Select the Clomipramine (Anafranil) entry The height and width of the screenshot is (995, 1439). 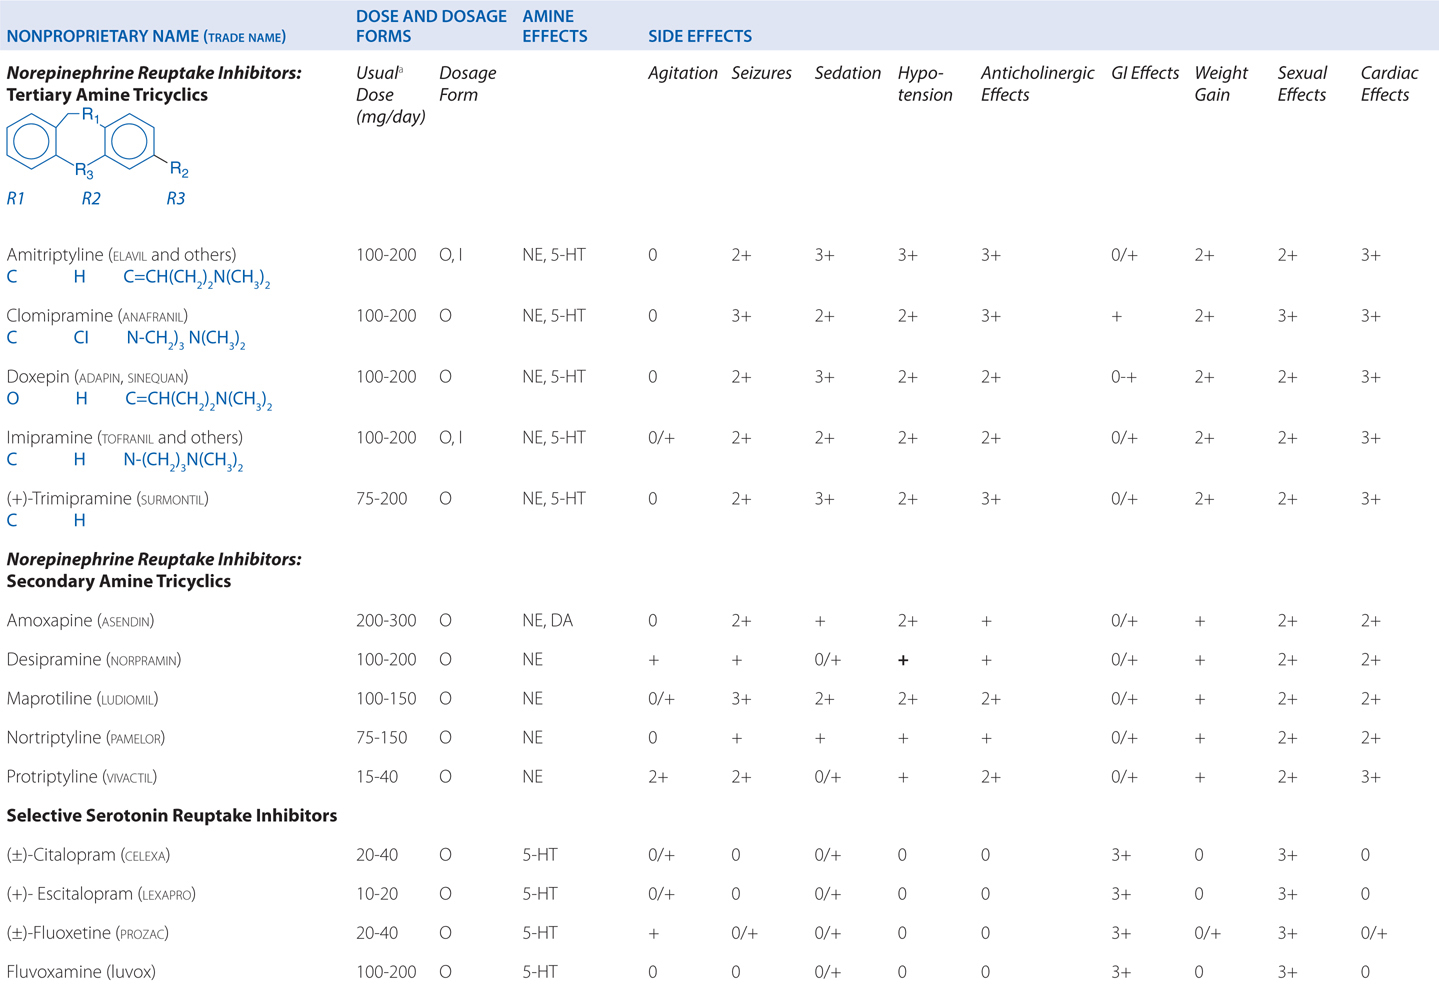point(97,316)
